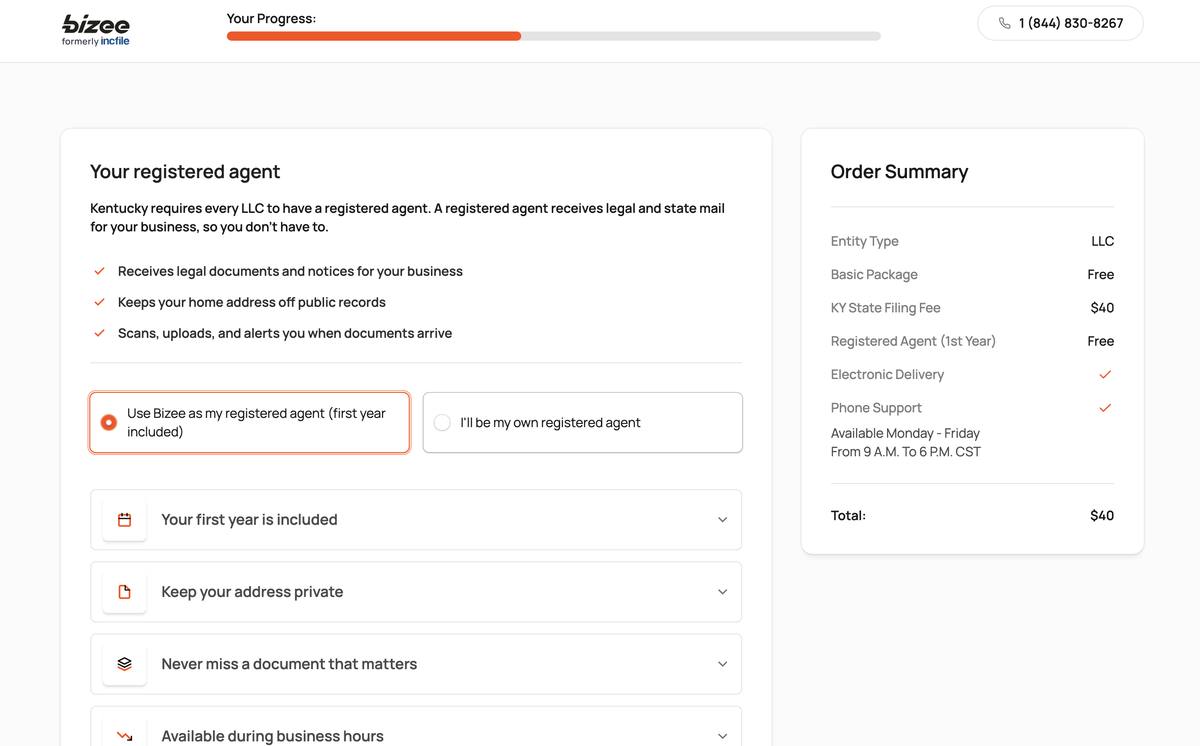The width and height of the screenshot is (1200, 746).
Task: Click the trend arrow icon on business hours row
Action: click(x=125, y=736)
